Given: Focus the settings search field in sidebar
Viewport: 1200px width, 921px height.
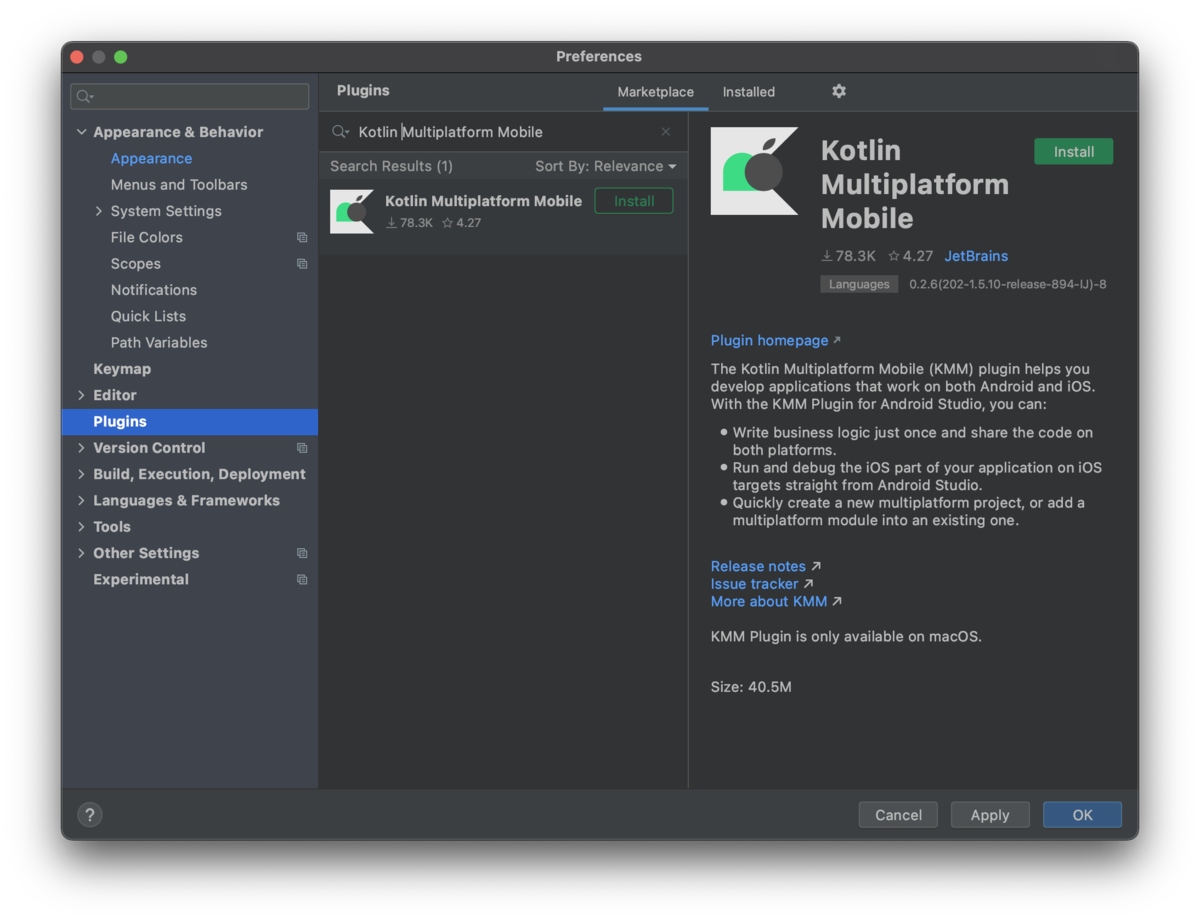Looking at the screenshot, I should pos(190,96).
